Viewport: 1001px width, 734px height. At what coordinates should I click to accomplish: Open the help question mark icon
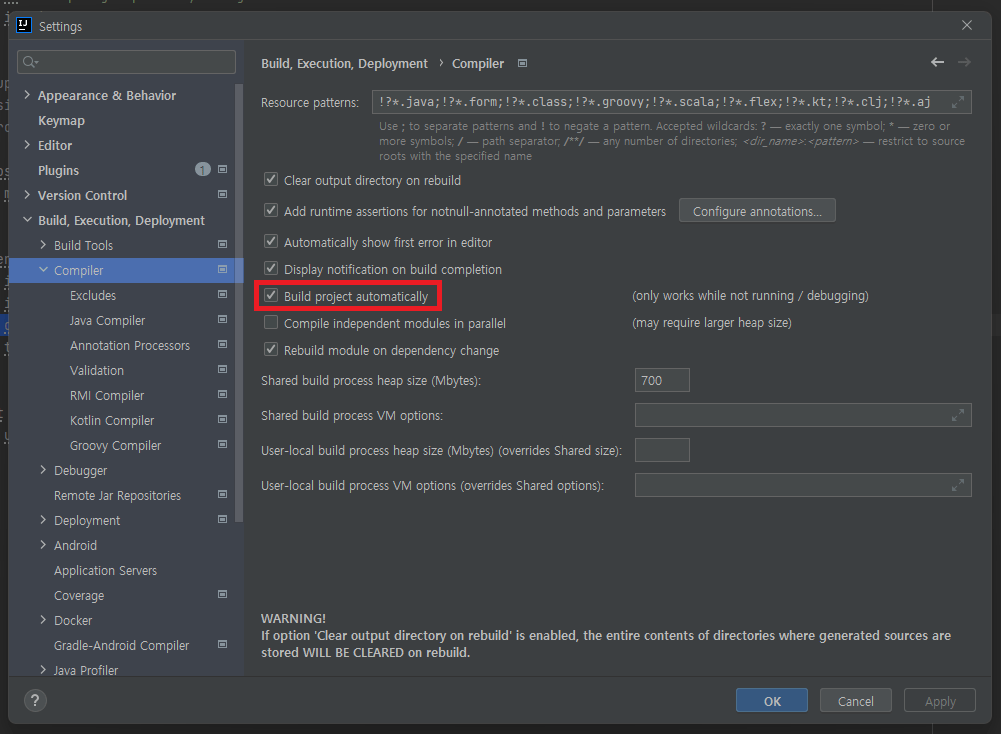click(x=34, y=700)
